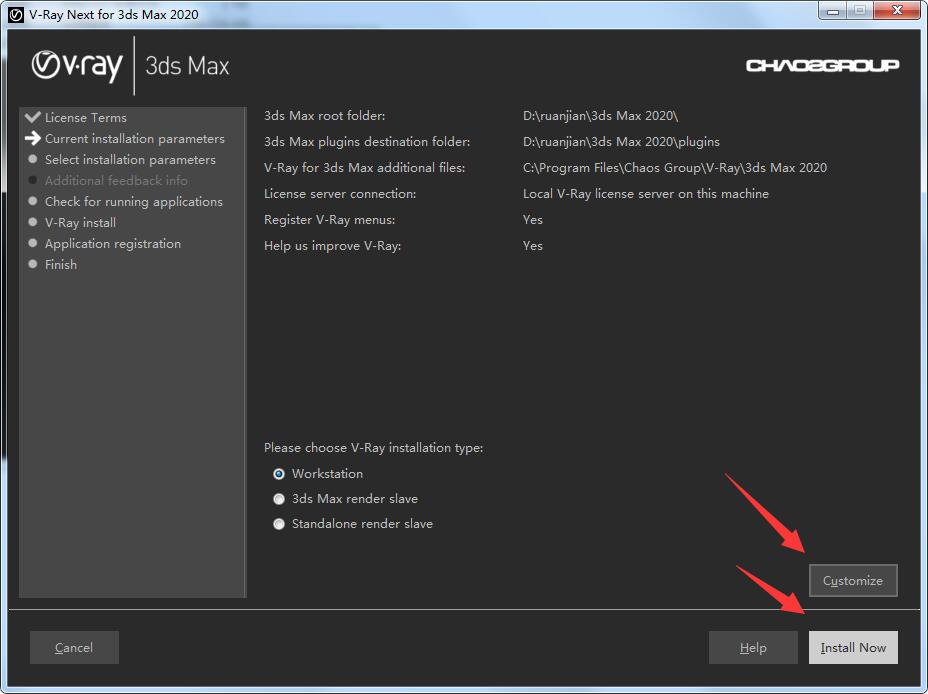Screen dimensions: 928x694
Task: Select Standalone render slave option
Action: tap(279, 524)
